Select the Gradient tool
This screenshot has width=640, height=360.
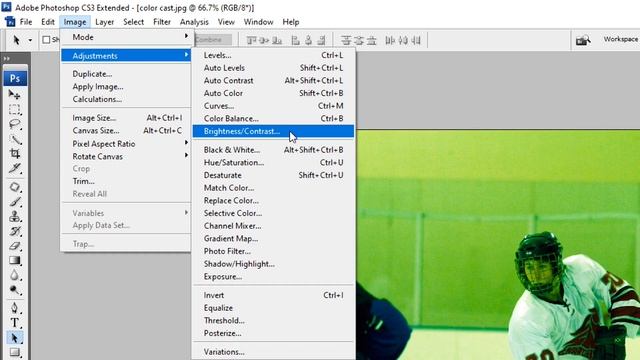14,260
